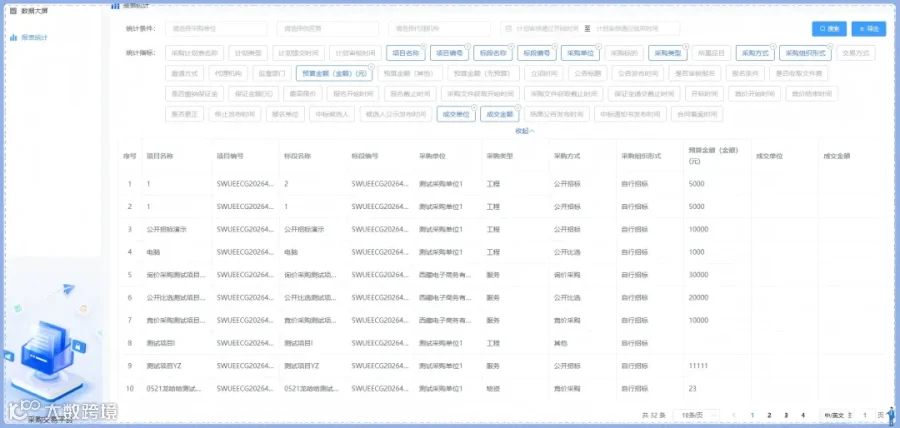This screenshot has height=428, width=900.
Task: Toggle the 立项时间 indicator tag
Action: 544,73
